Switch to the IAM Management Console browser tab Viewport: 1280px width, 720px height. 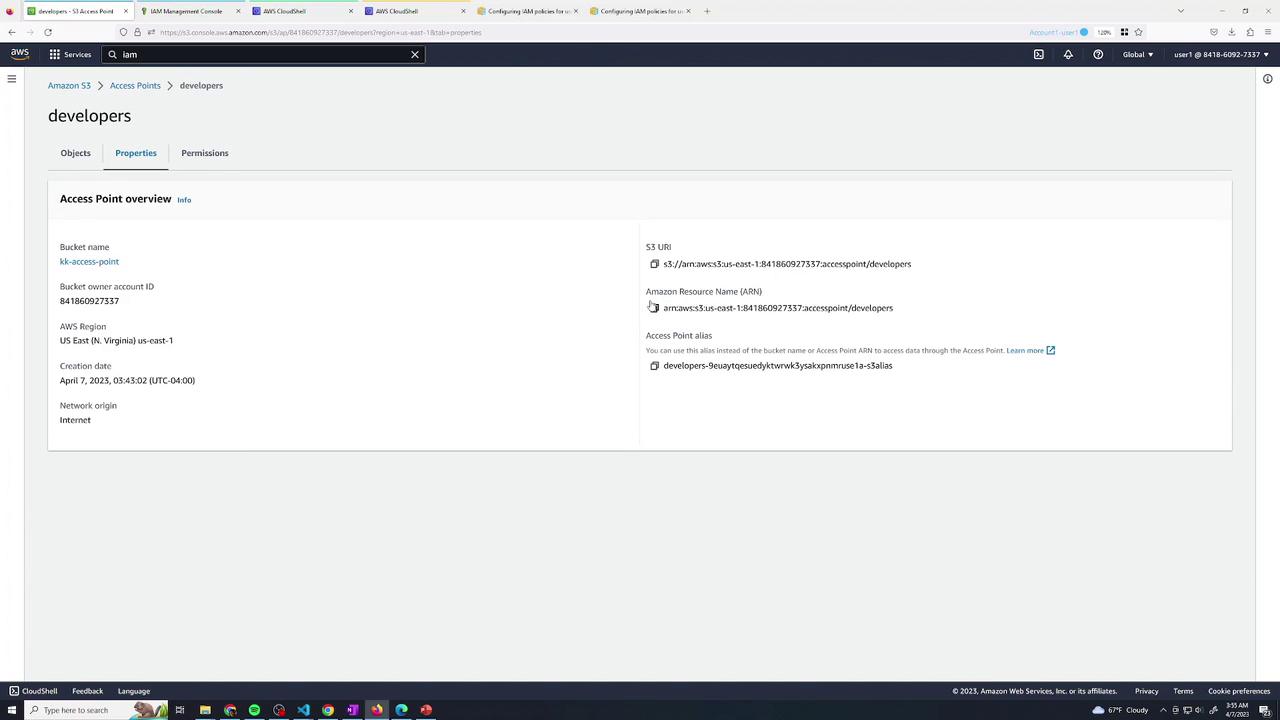188,11
